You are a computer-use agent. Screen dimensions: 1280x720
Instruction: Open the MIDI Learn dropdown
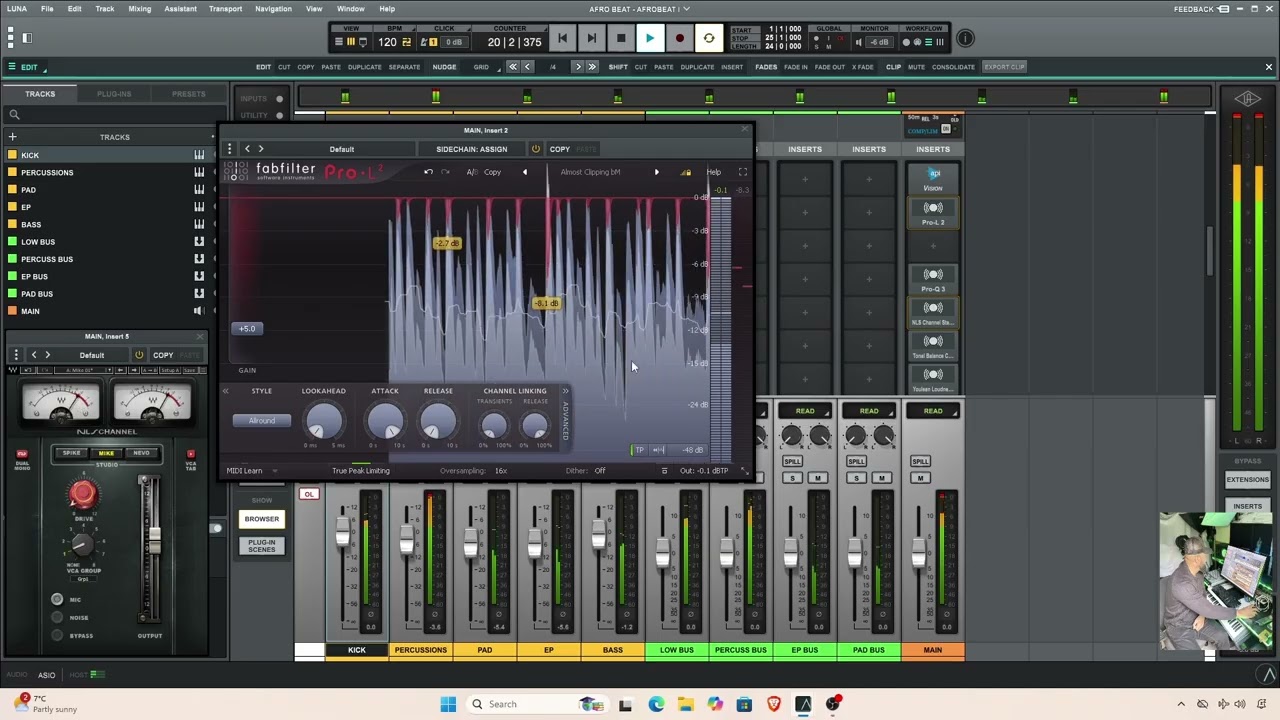click(x=252, y=471)
